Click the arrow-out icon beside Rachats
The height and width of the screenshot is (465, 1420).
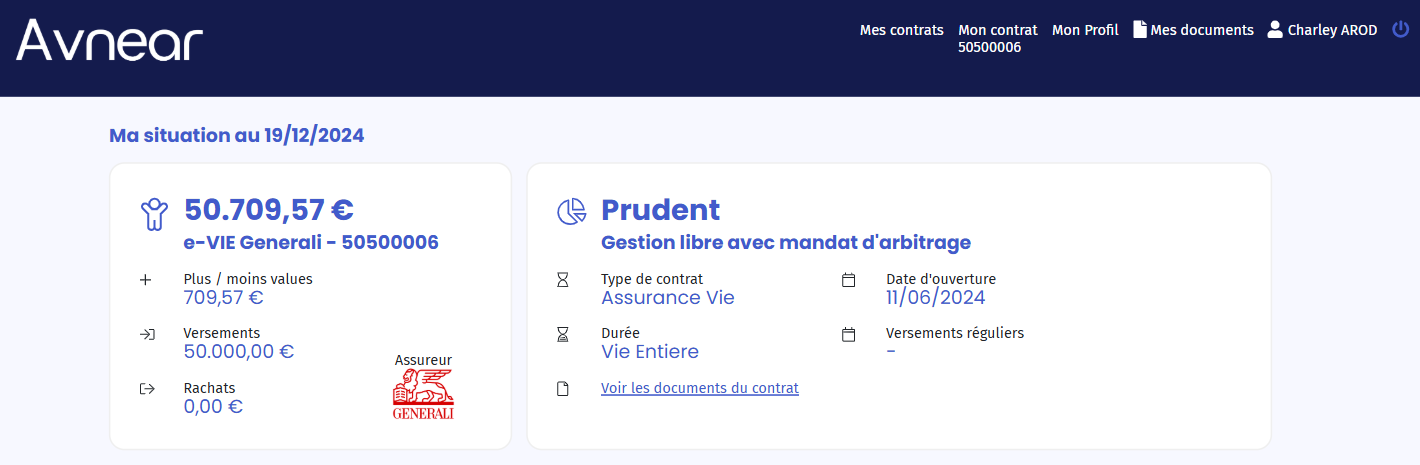click(x=147, y=388)
